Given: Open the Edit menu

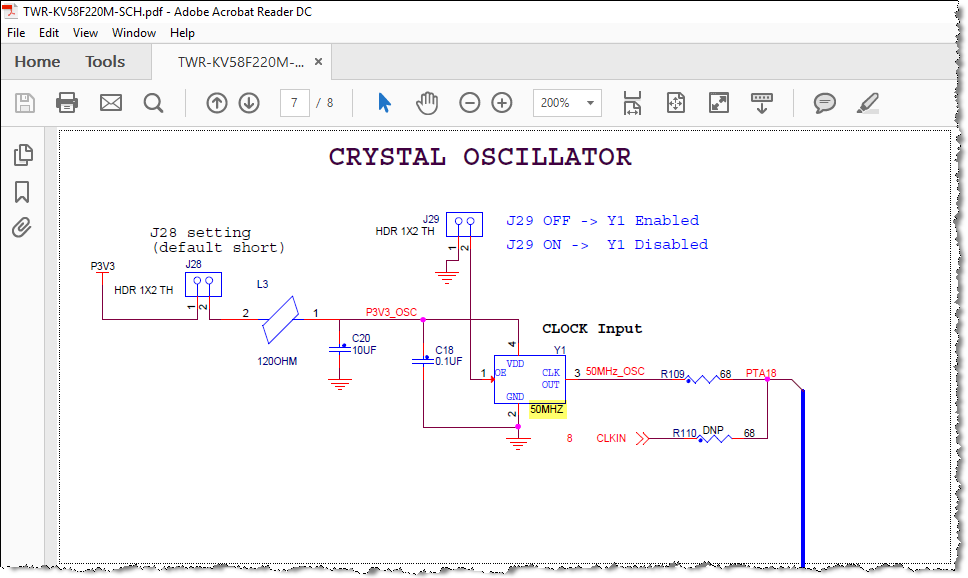Looking at the screenshot, I should point(49,33).
